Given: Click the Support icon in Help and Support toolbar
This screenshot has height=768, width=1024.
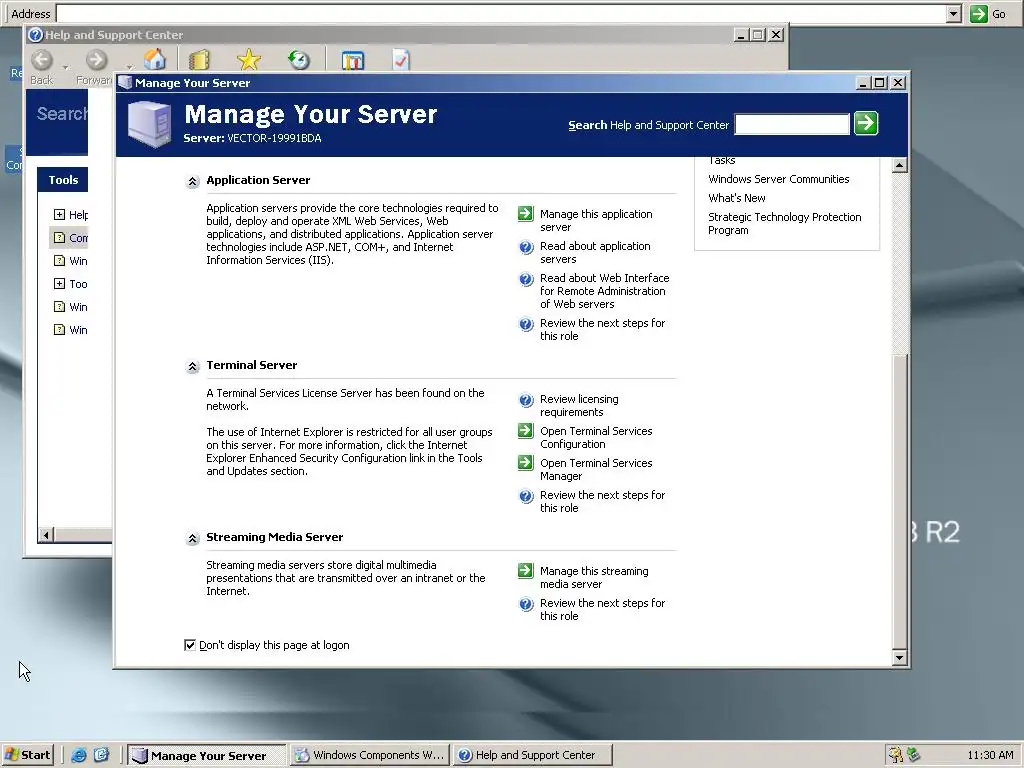Looking at the screenshot, I should [353, 61].
